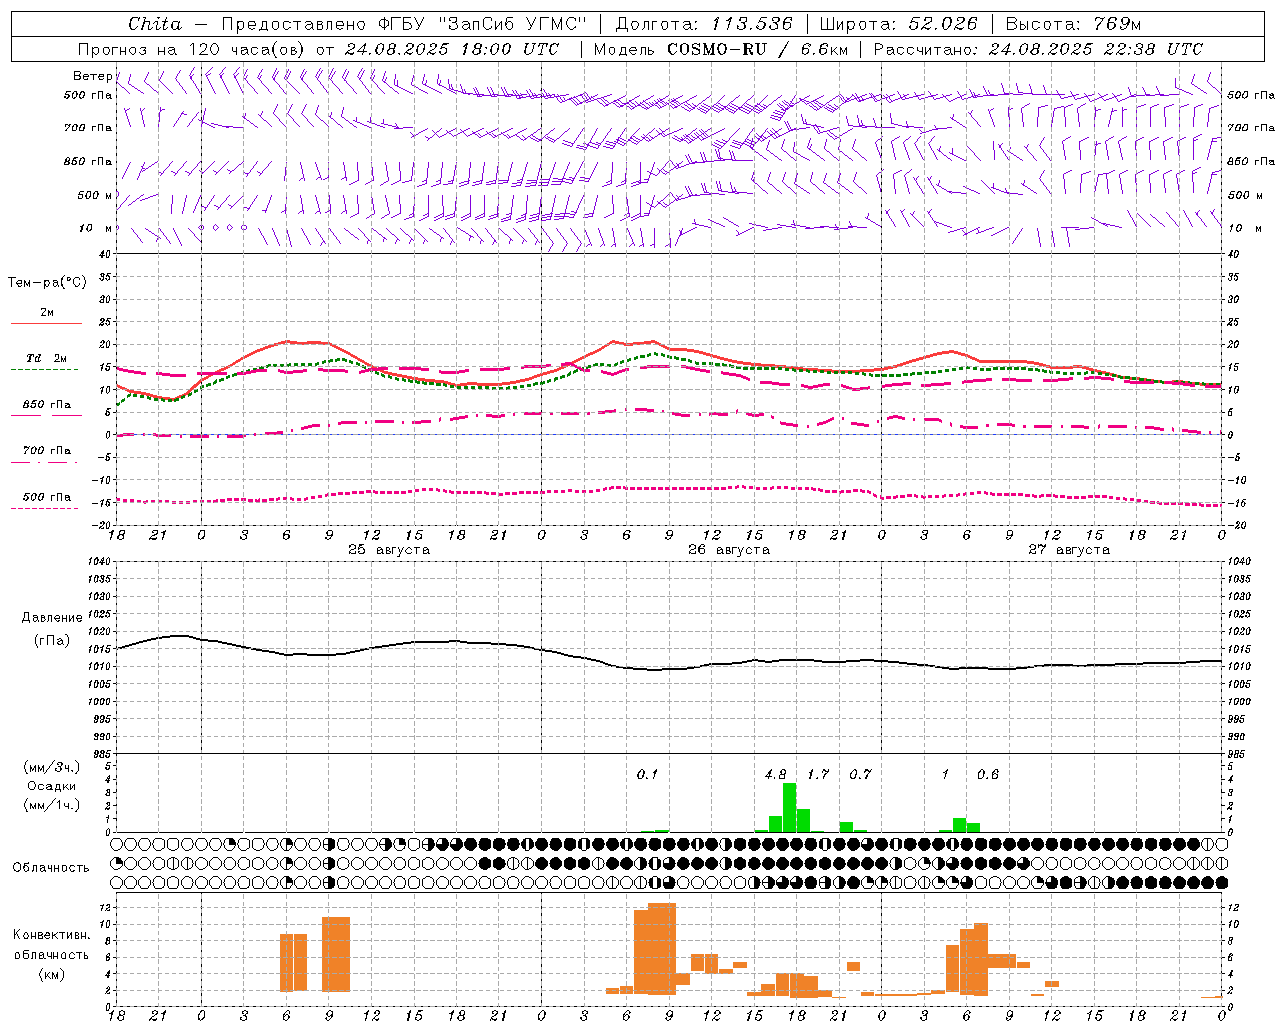The width and height of the screenshot is (1280, 1024).
Task: Click the "(мм/1ч.)" unit label
Action: tap(51, 805)
